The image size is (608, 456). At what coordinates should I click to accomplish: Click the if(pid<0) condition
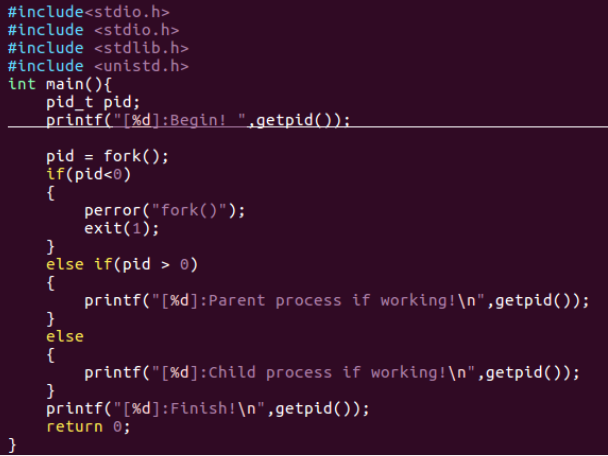[x=88, y=174]
